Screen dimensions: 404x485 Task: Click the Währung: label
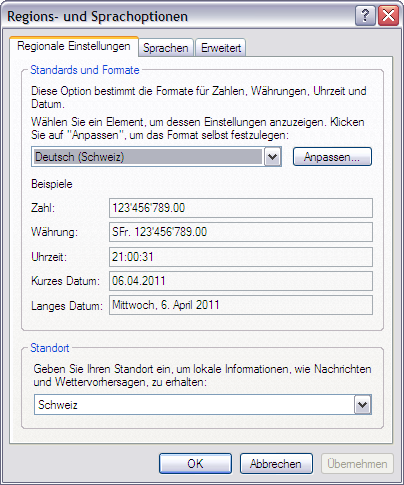point(54,232)
